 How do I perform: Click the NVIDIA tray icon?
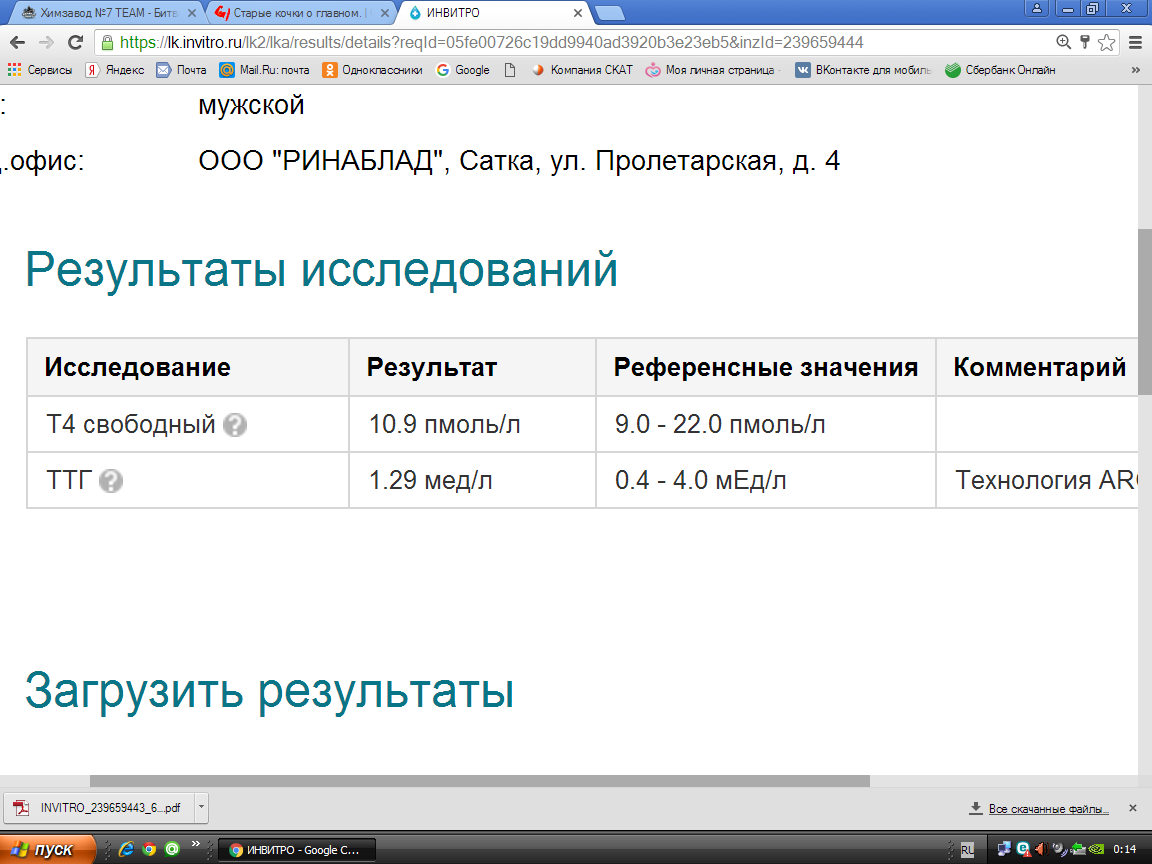tap(1095, 849)
